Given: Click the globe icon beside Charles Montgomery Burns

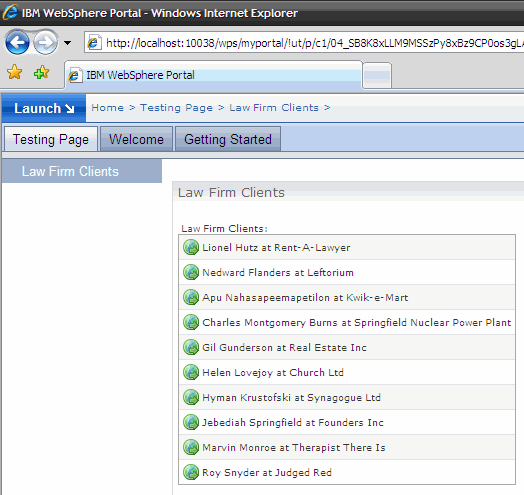Looking at the screenshot, I should 191,323.
